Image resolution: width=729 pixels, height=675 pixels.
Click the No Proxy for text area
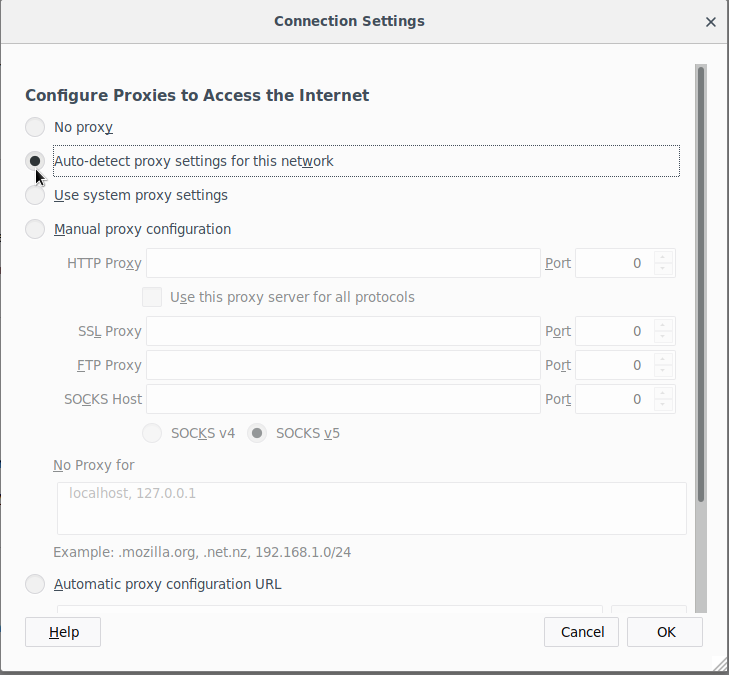coord(371,508)
